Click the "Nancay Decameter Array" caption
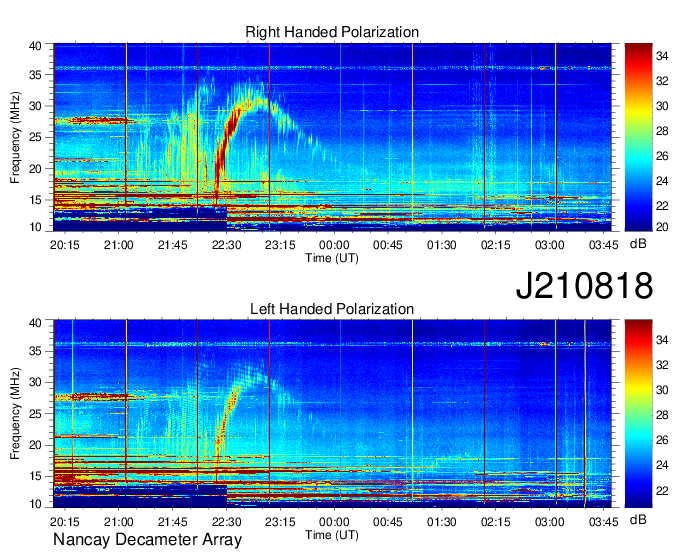This screenshot has height=552, width=680. click(147, 540)
